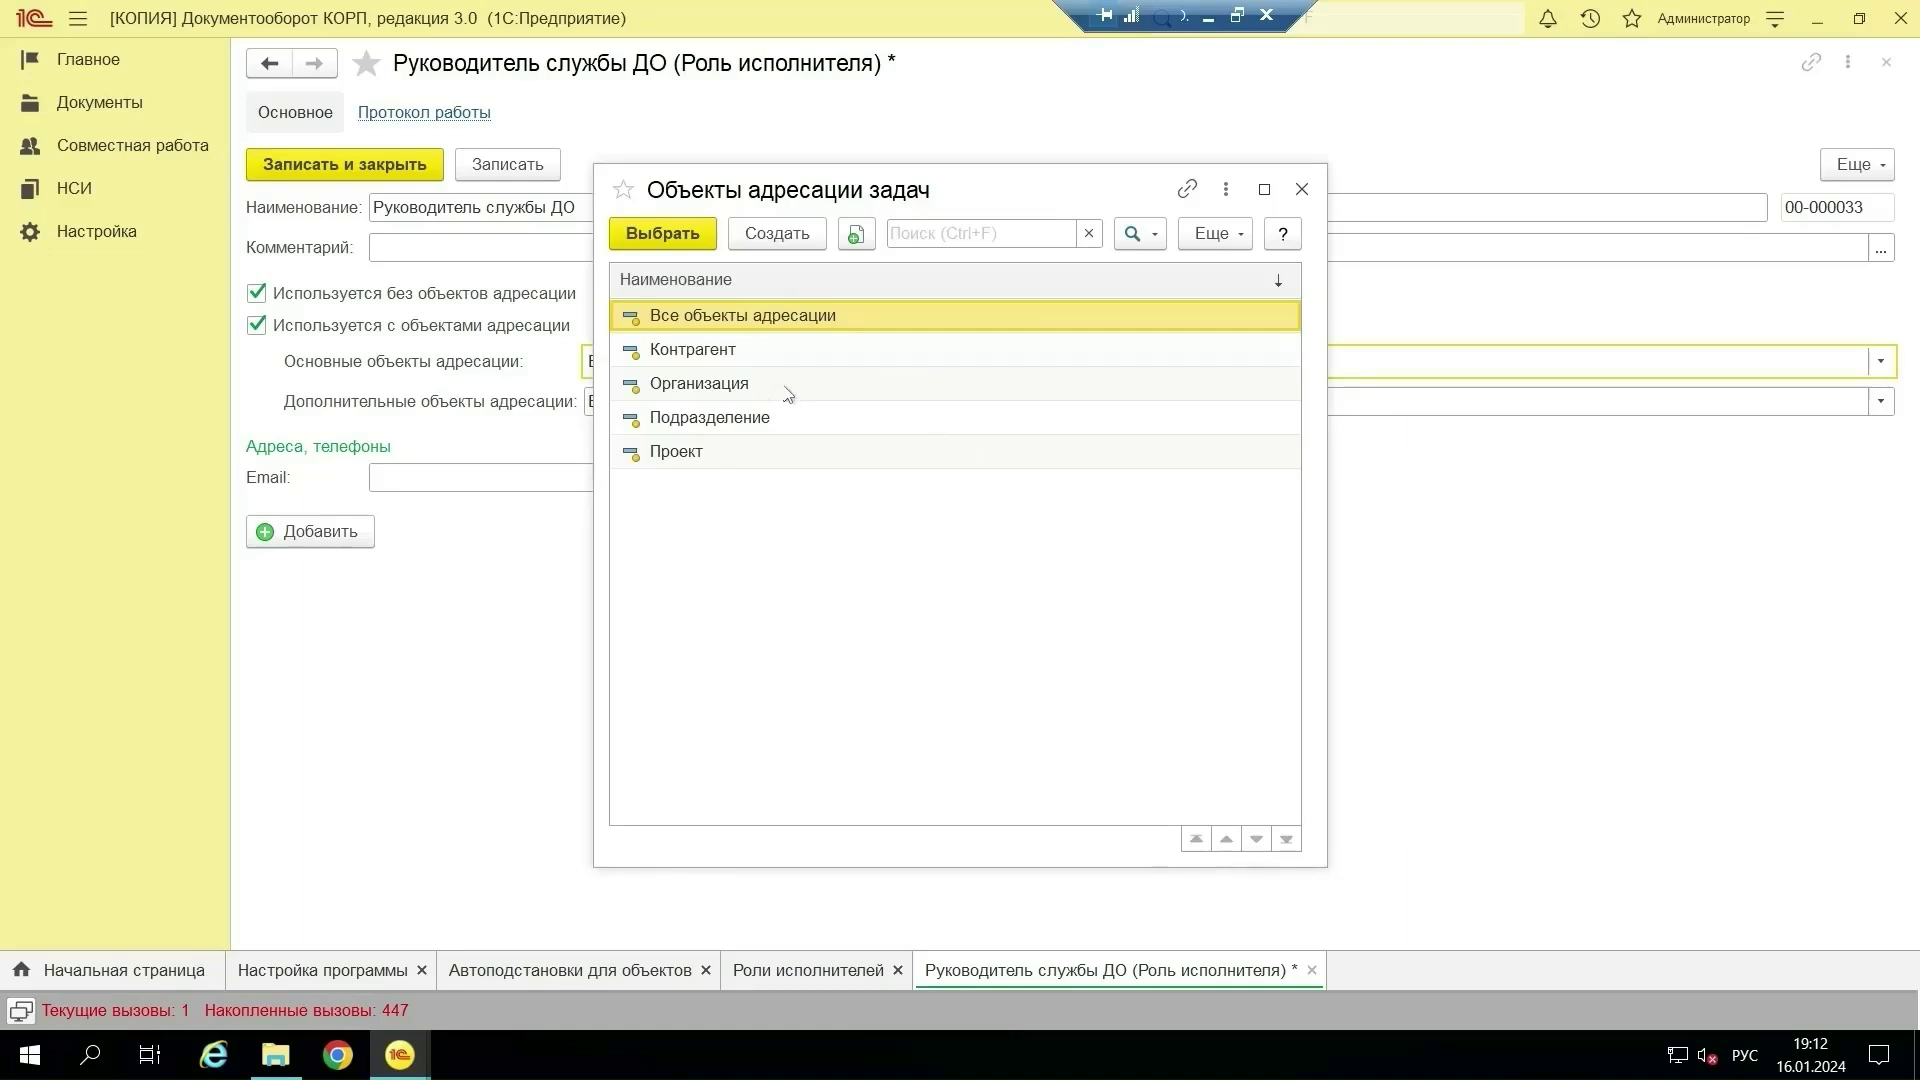Image resolution: width=1920 pixels, height=1080 pixels.
Task: Get link icon in the dialog header
Action: (x=1187, y=189)
